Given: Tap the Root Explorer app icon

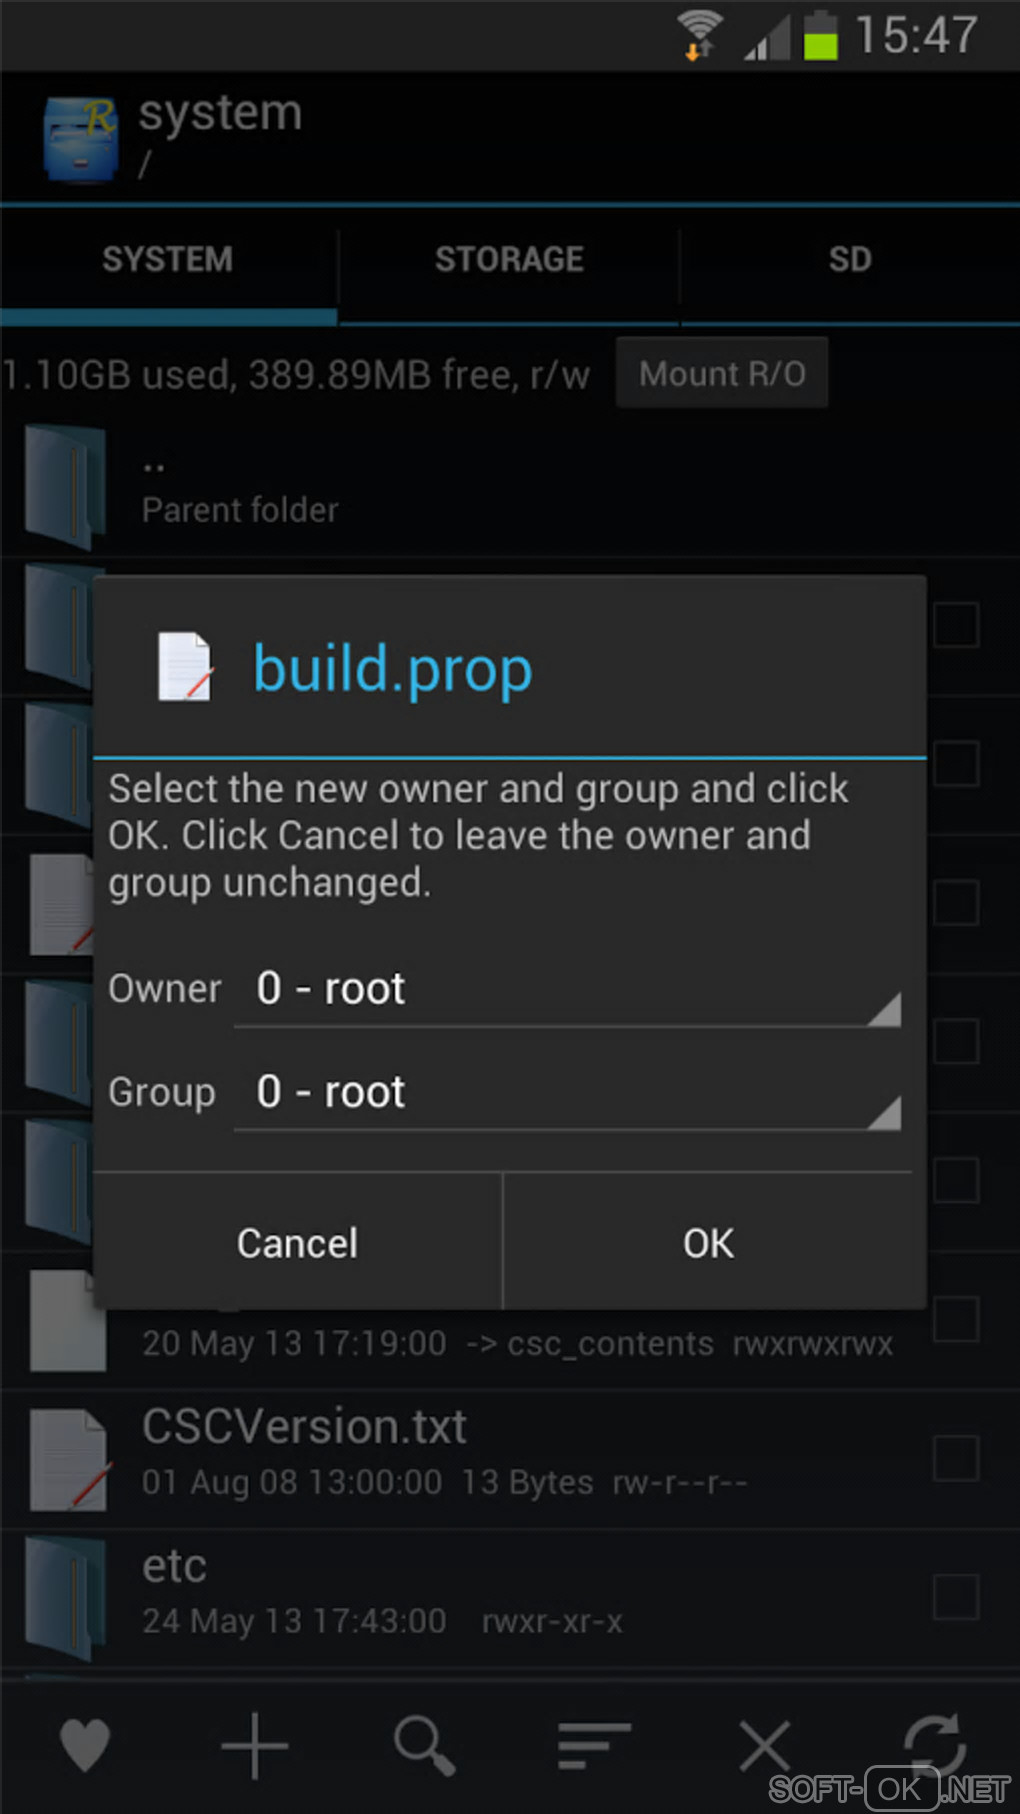Looking at the screenshot, I should 80,139.
